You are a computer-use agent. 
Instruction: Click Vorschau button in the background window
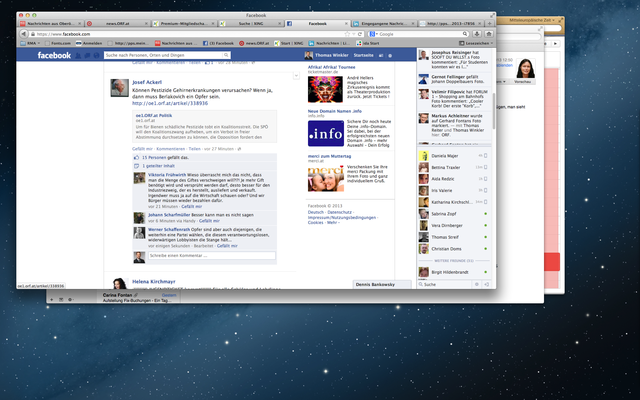click(522, 82)
